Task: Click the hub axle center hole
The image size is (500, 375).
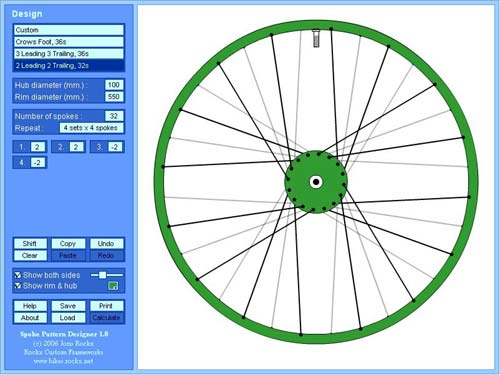Action: [x=315, y=182]
